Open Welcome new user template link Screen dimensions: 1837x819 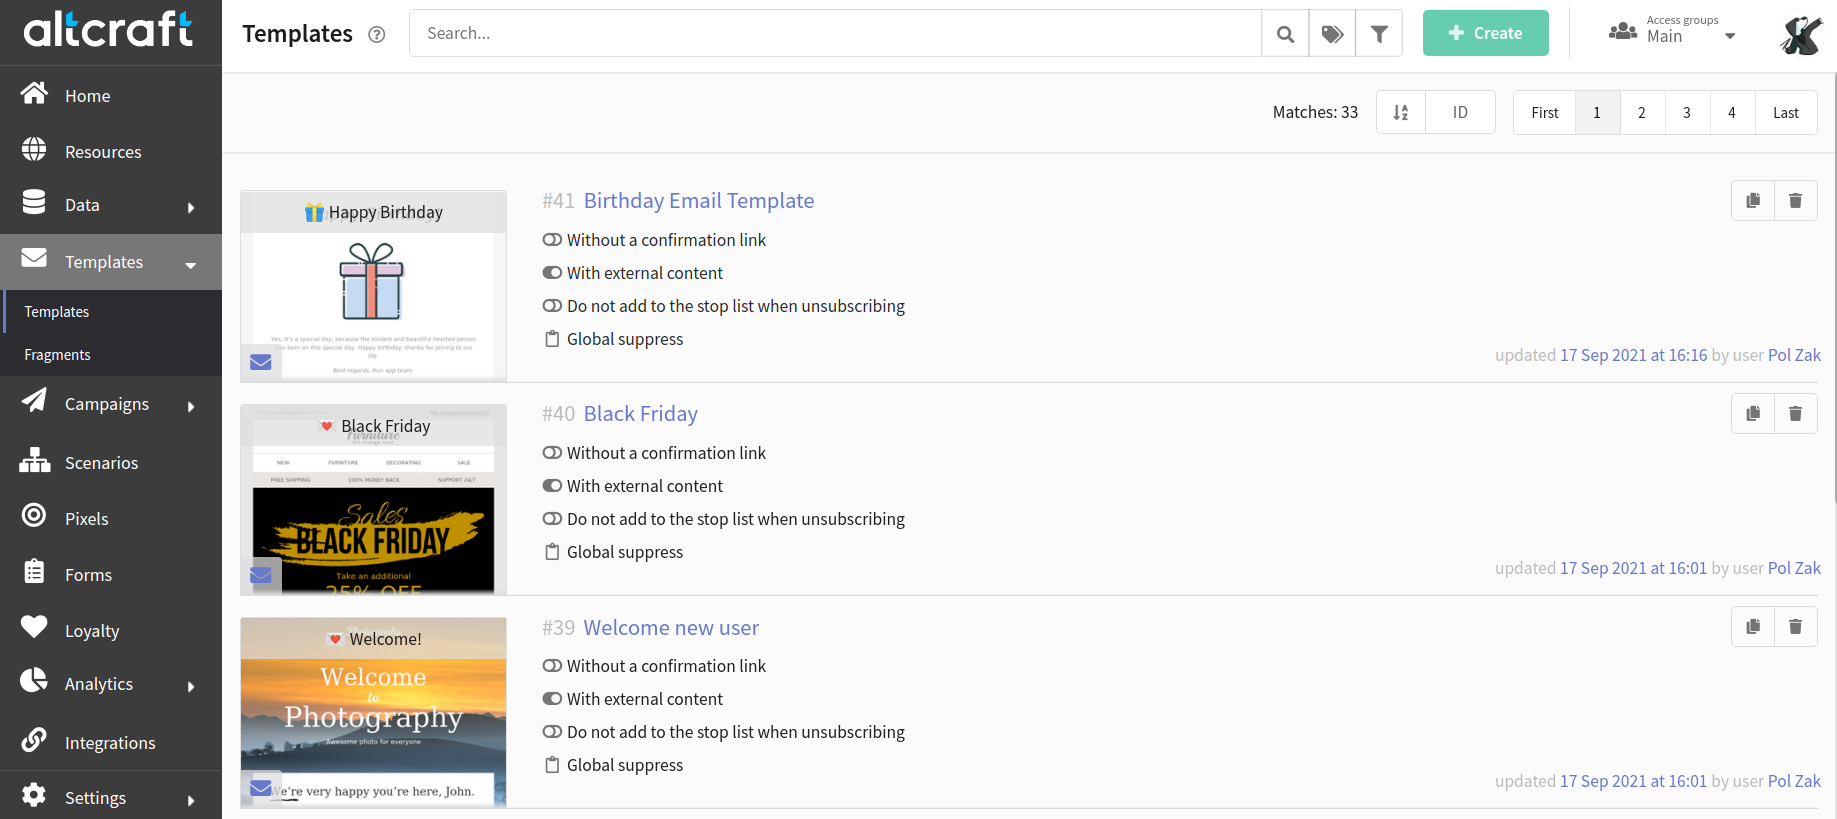point(671,628)
